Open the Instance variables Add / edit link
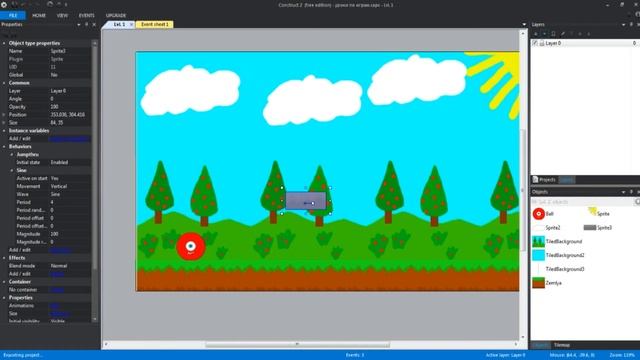Viewport: 640px width, 360px height. tap(69, 139)
